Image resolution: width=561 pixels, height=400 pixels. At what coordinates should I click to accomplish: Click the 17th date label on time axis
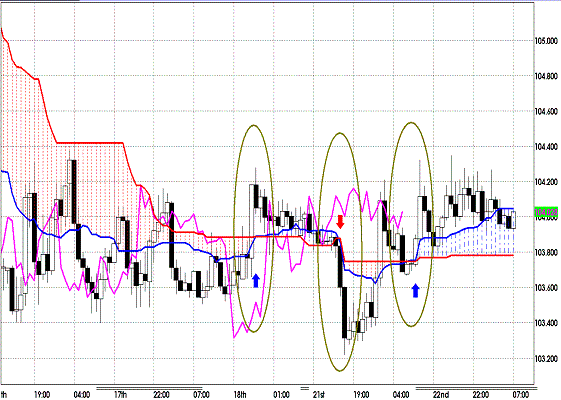(121, 395)
